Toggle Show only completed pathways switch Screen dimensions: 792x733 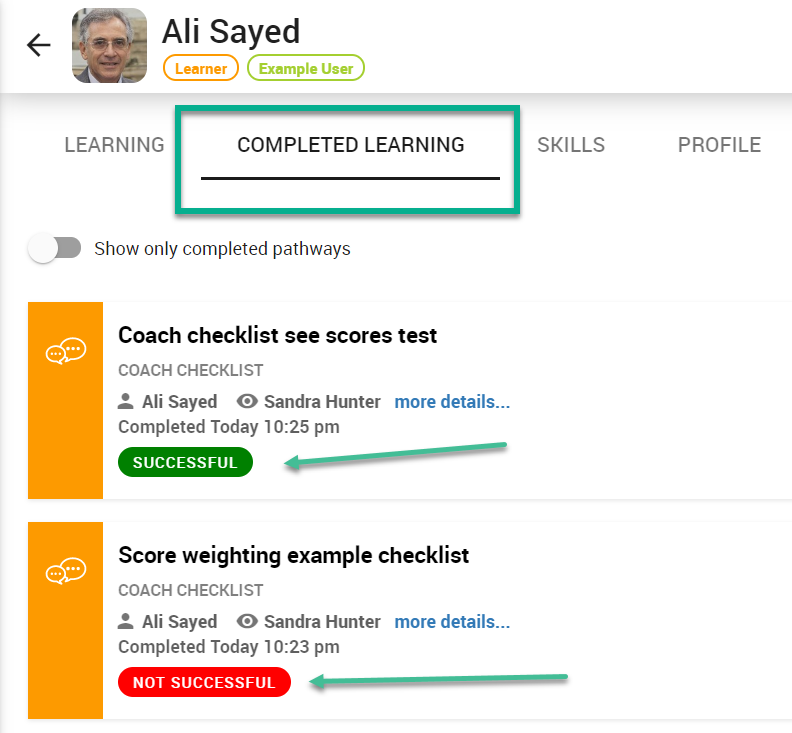[55, 248]
